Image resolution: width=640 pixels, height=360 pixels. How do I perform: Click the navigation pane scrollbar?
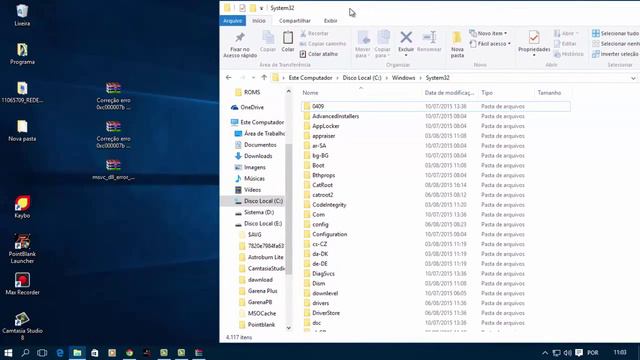coord(289,209)
